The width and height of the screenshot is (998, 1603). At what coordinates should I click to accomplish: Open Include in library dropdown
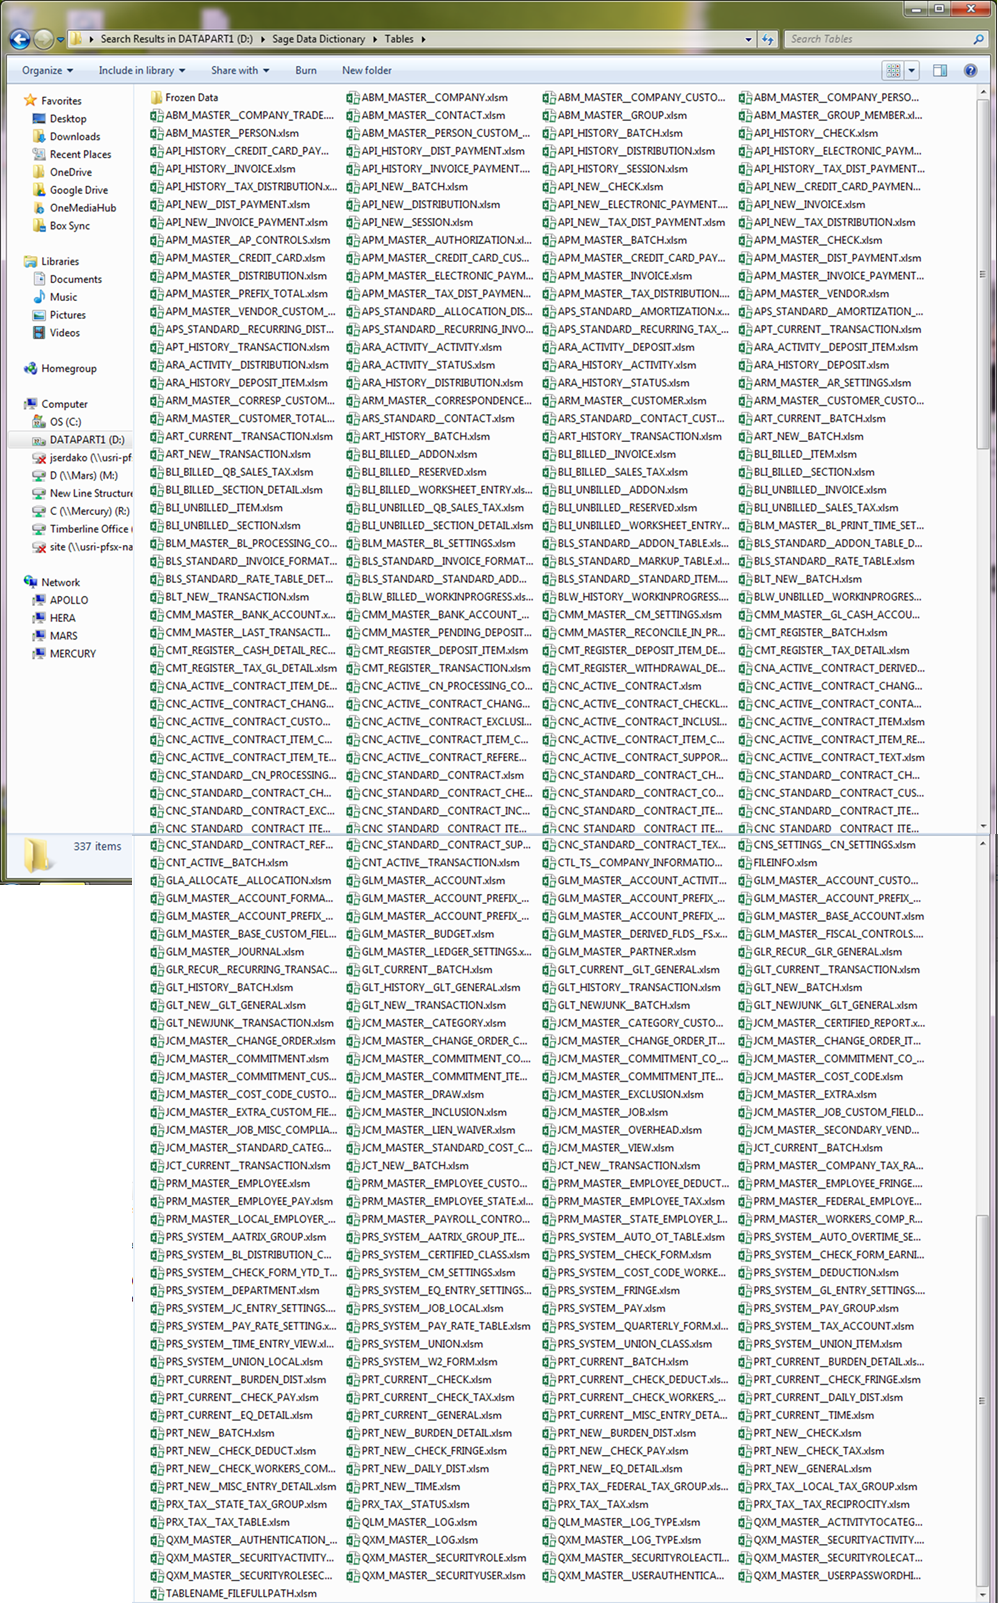(x=142, y=70)
